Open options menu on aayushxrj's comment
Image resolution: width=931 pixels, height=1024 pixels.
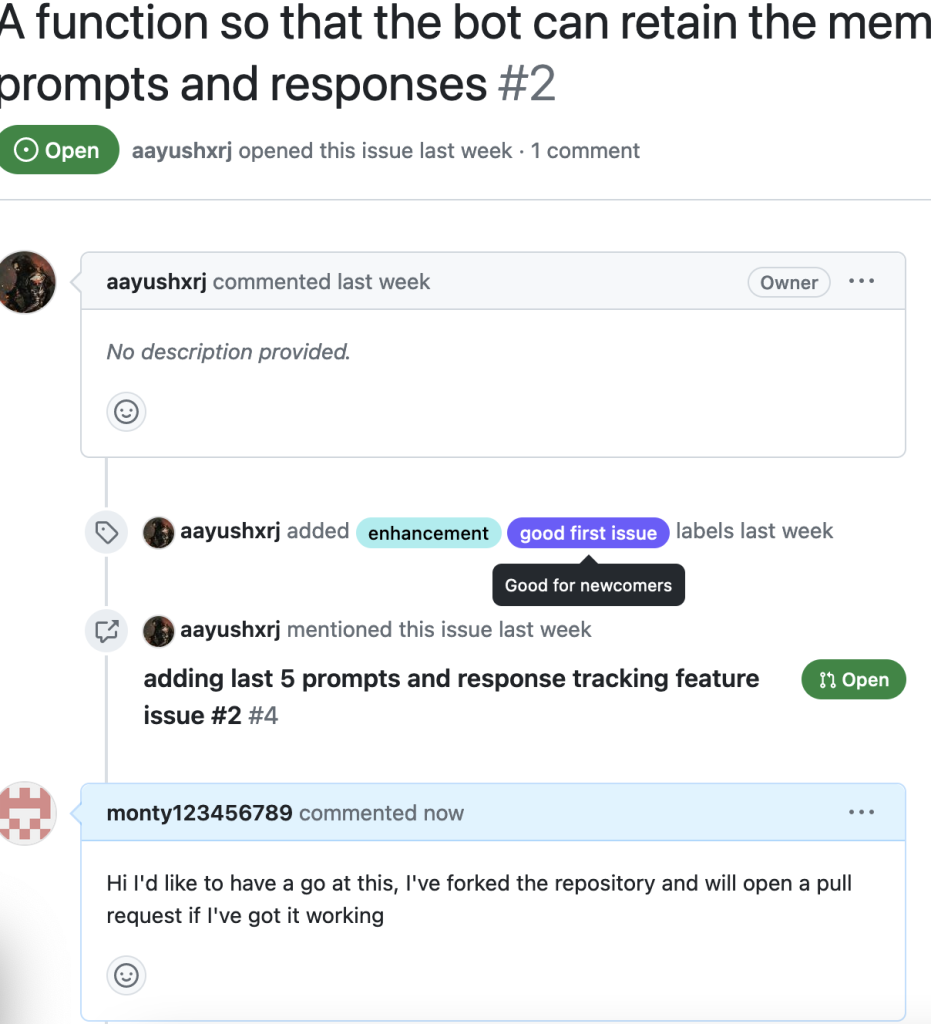pyautogui.click(x=861, y=281)
